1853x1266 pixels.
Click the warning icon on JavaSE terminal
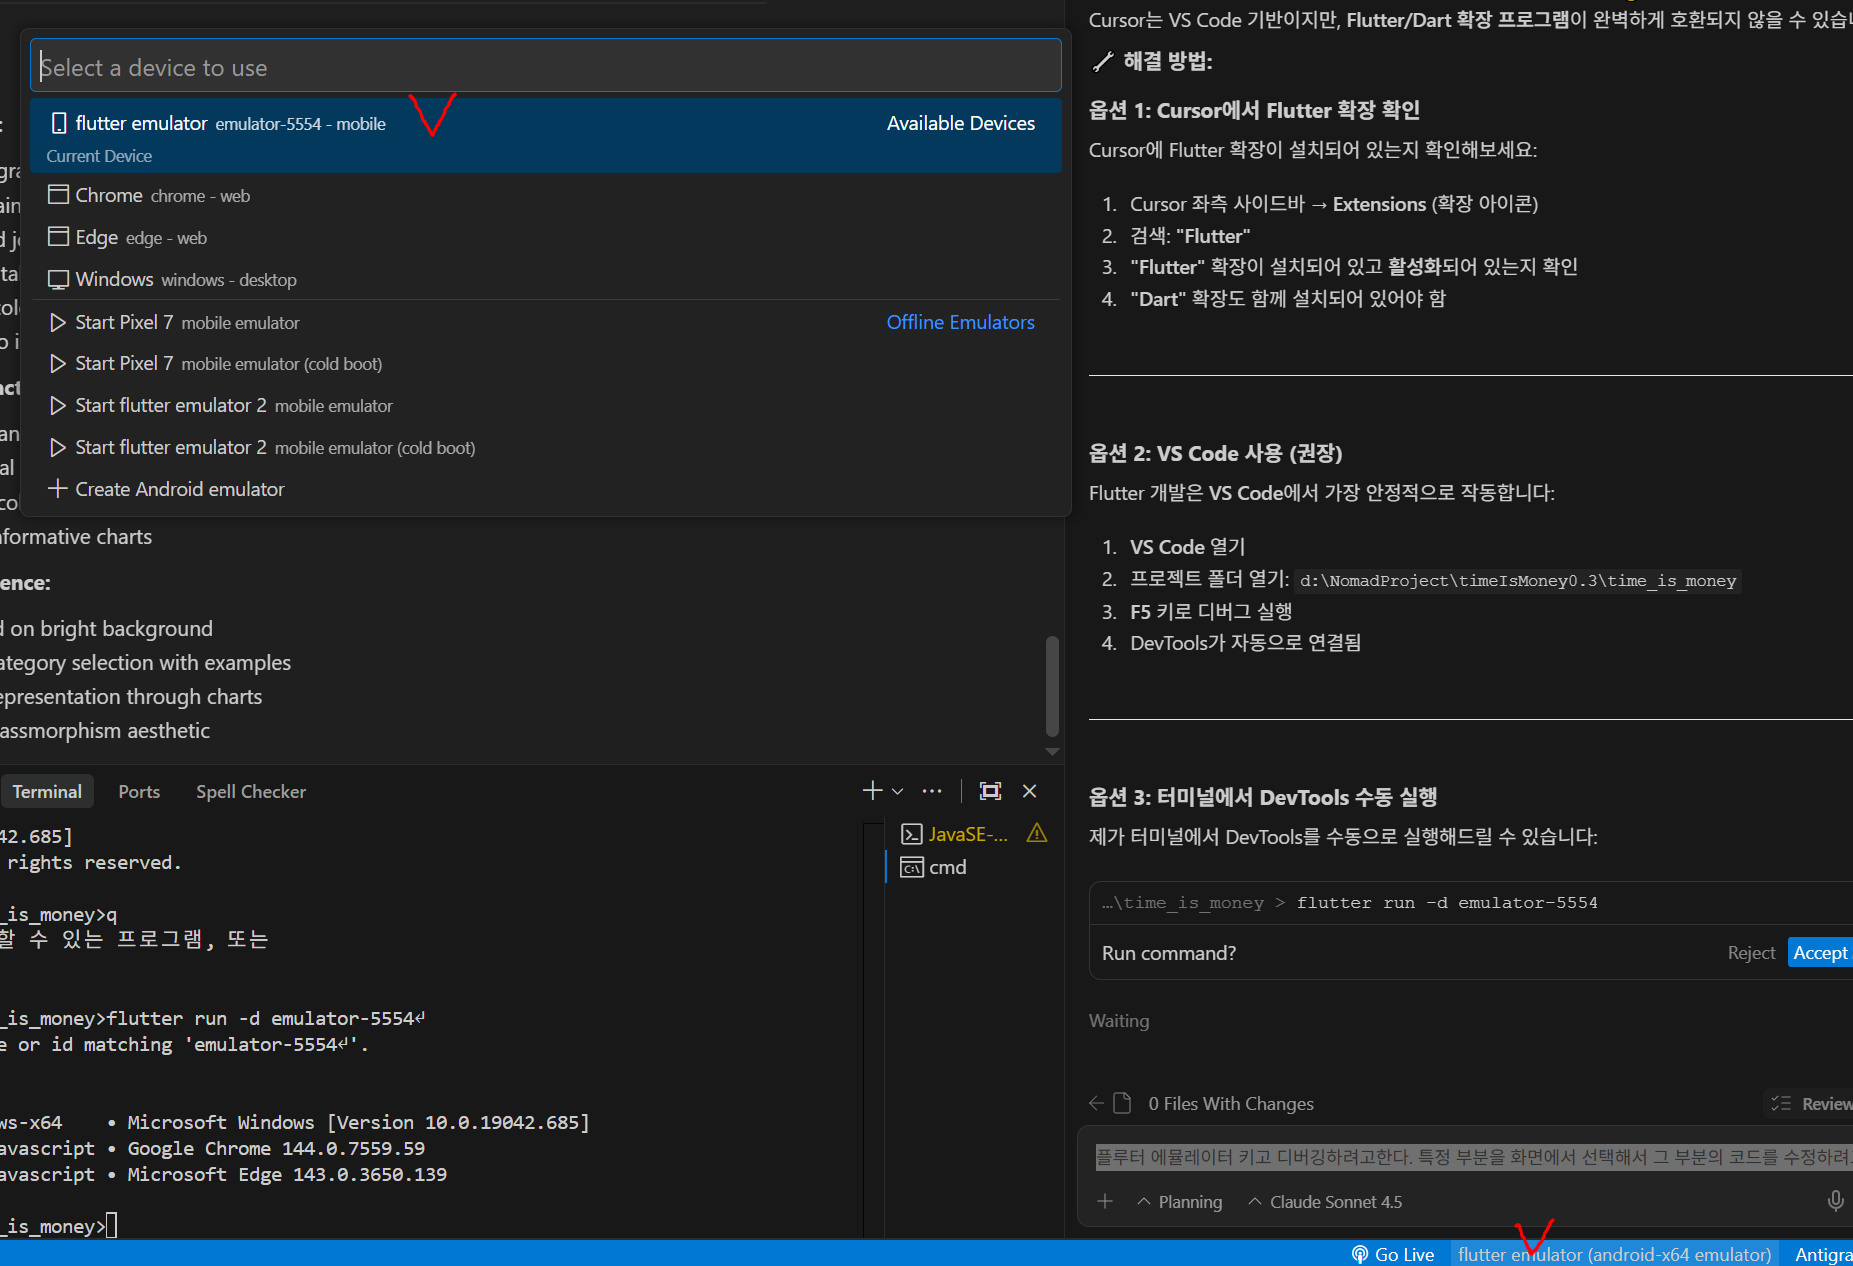(1037, 833)
